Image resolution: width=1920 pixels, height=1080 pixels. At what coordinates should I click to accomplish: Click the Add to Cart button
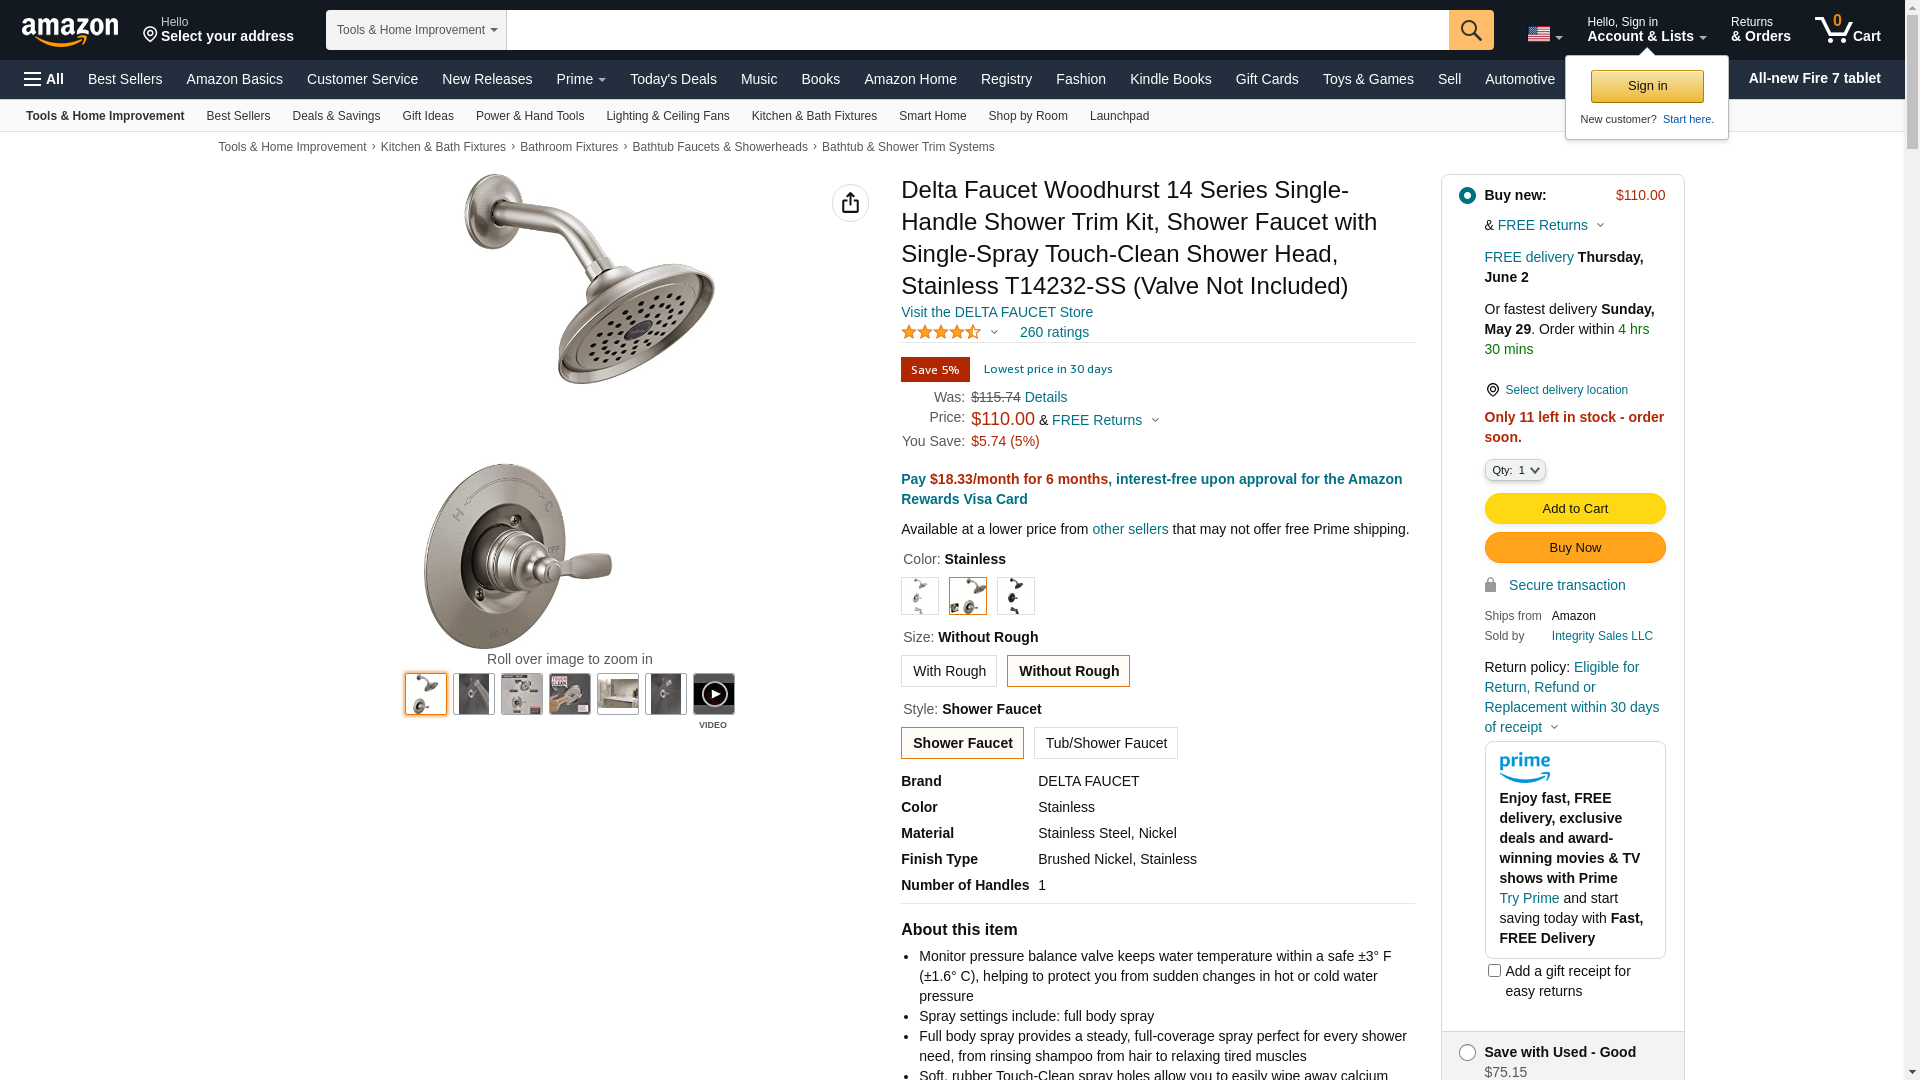1575,509
